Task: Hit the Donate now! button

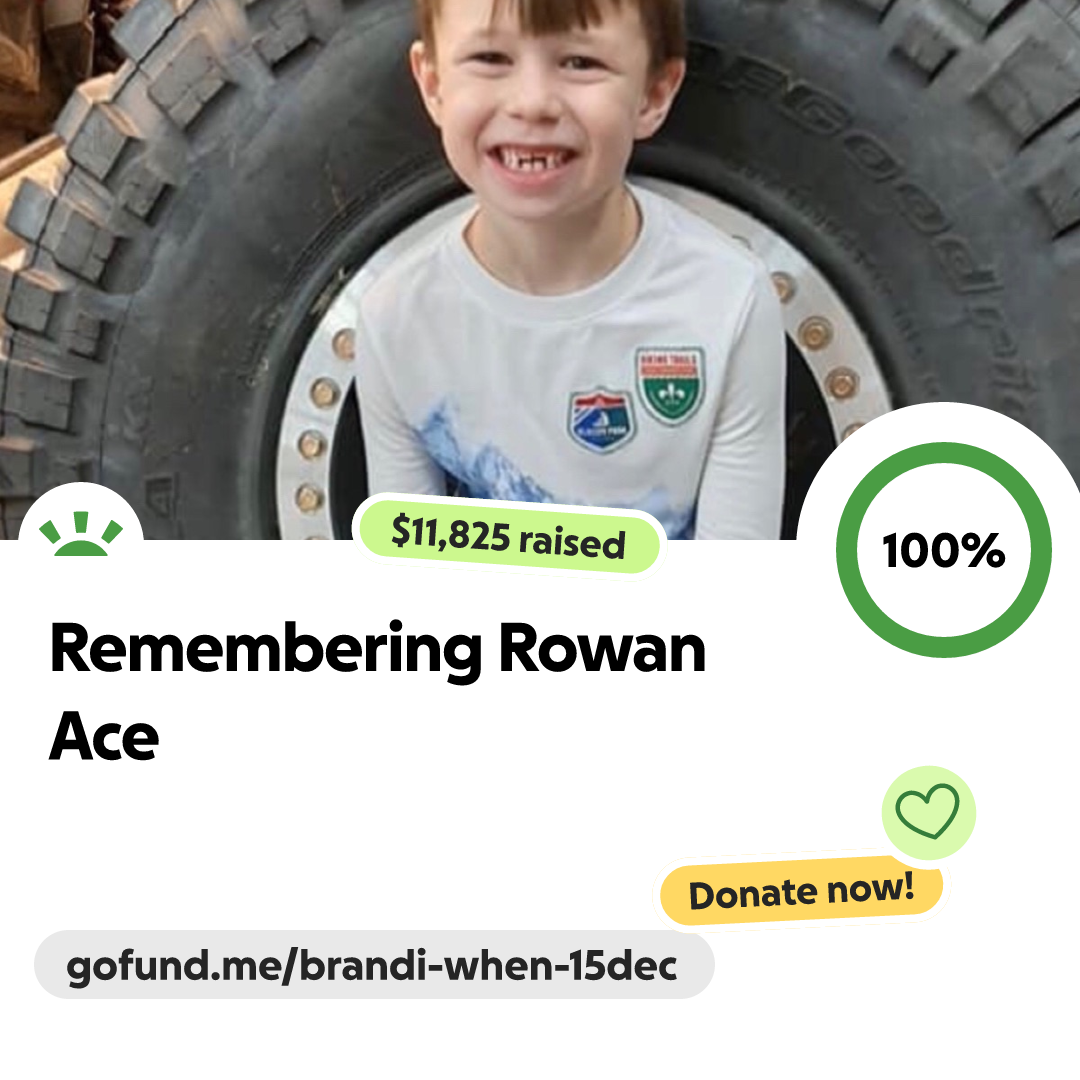Action: pyautogui.click(x=801, y=891)
